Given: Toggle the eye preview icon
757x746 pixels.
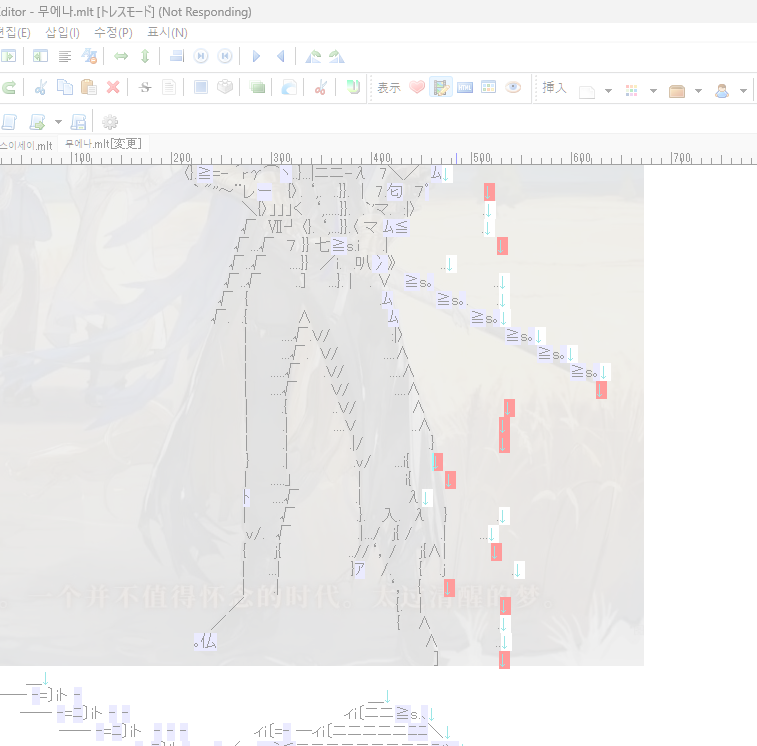Looking at the screenshot, I should click(513, 87).
